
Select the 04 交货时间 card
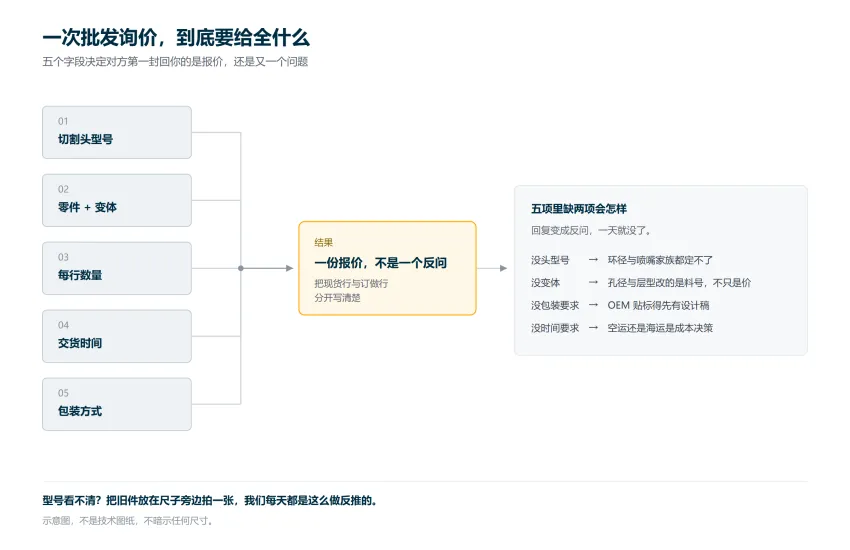point(117,336)
